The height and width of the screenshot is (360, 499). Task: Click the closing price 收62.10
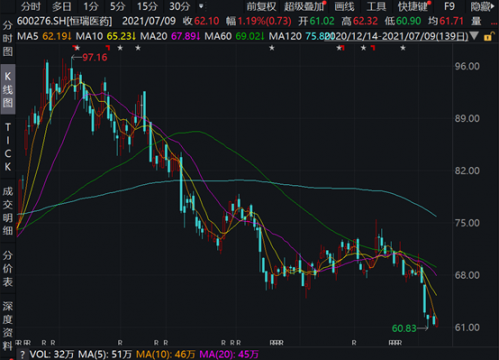click(x=201, y=21)
